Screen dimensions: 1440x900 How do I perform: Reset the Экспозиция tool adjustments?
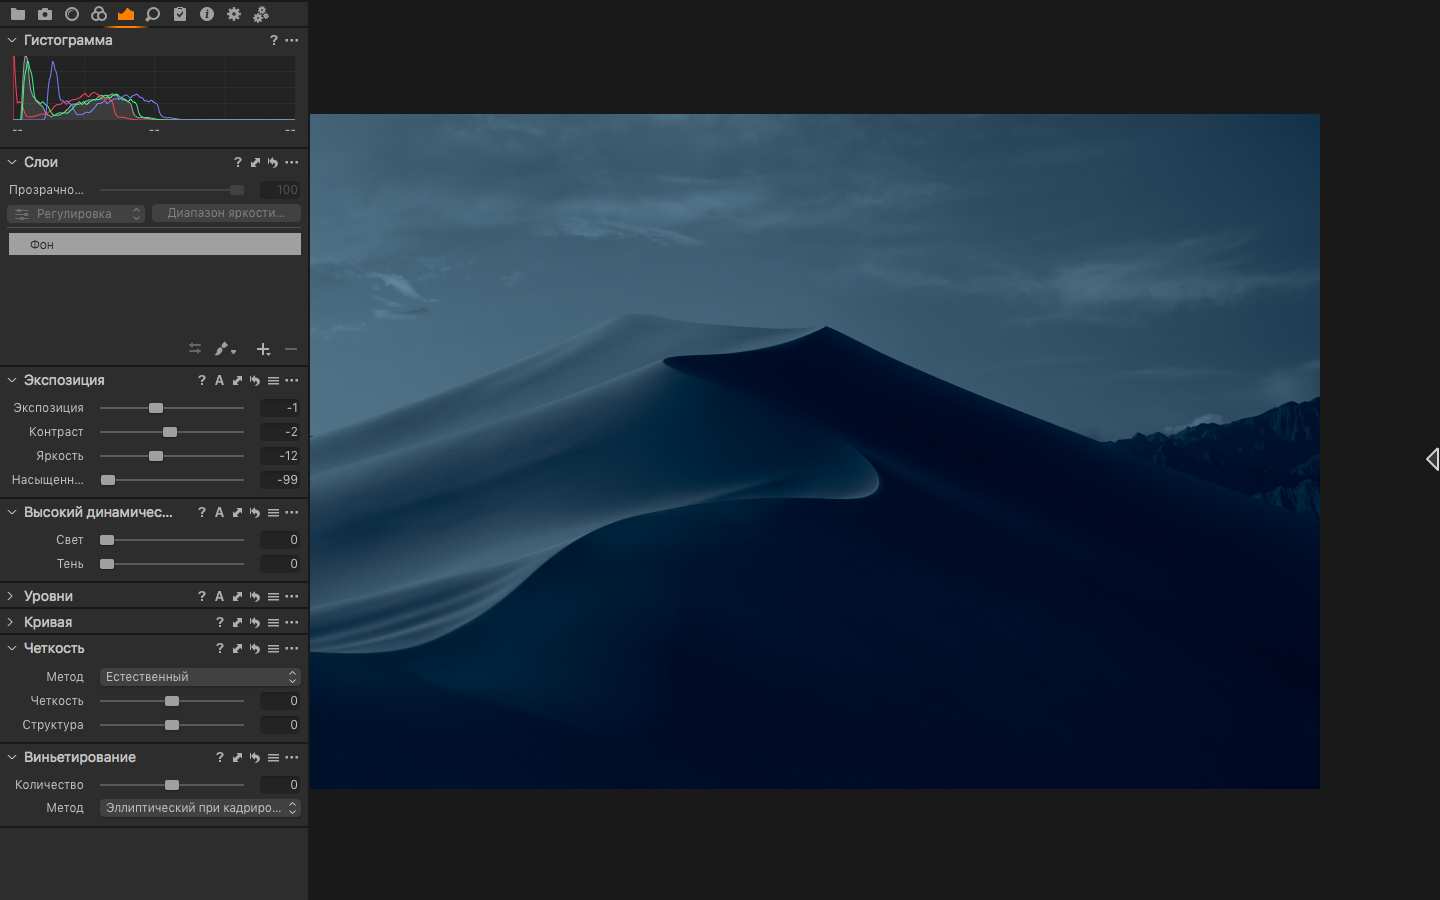click(x=255, y=381)
